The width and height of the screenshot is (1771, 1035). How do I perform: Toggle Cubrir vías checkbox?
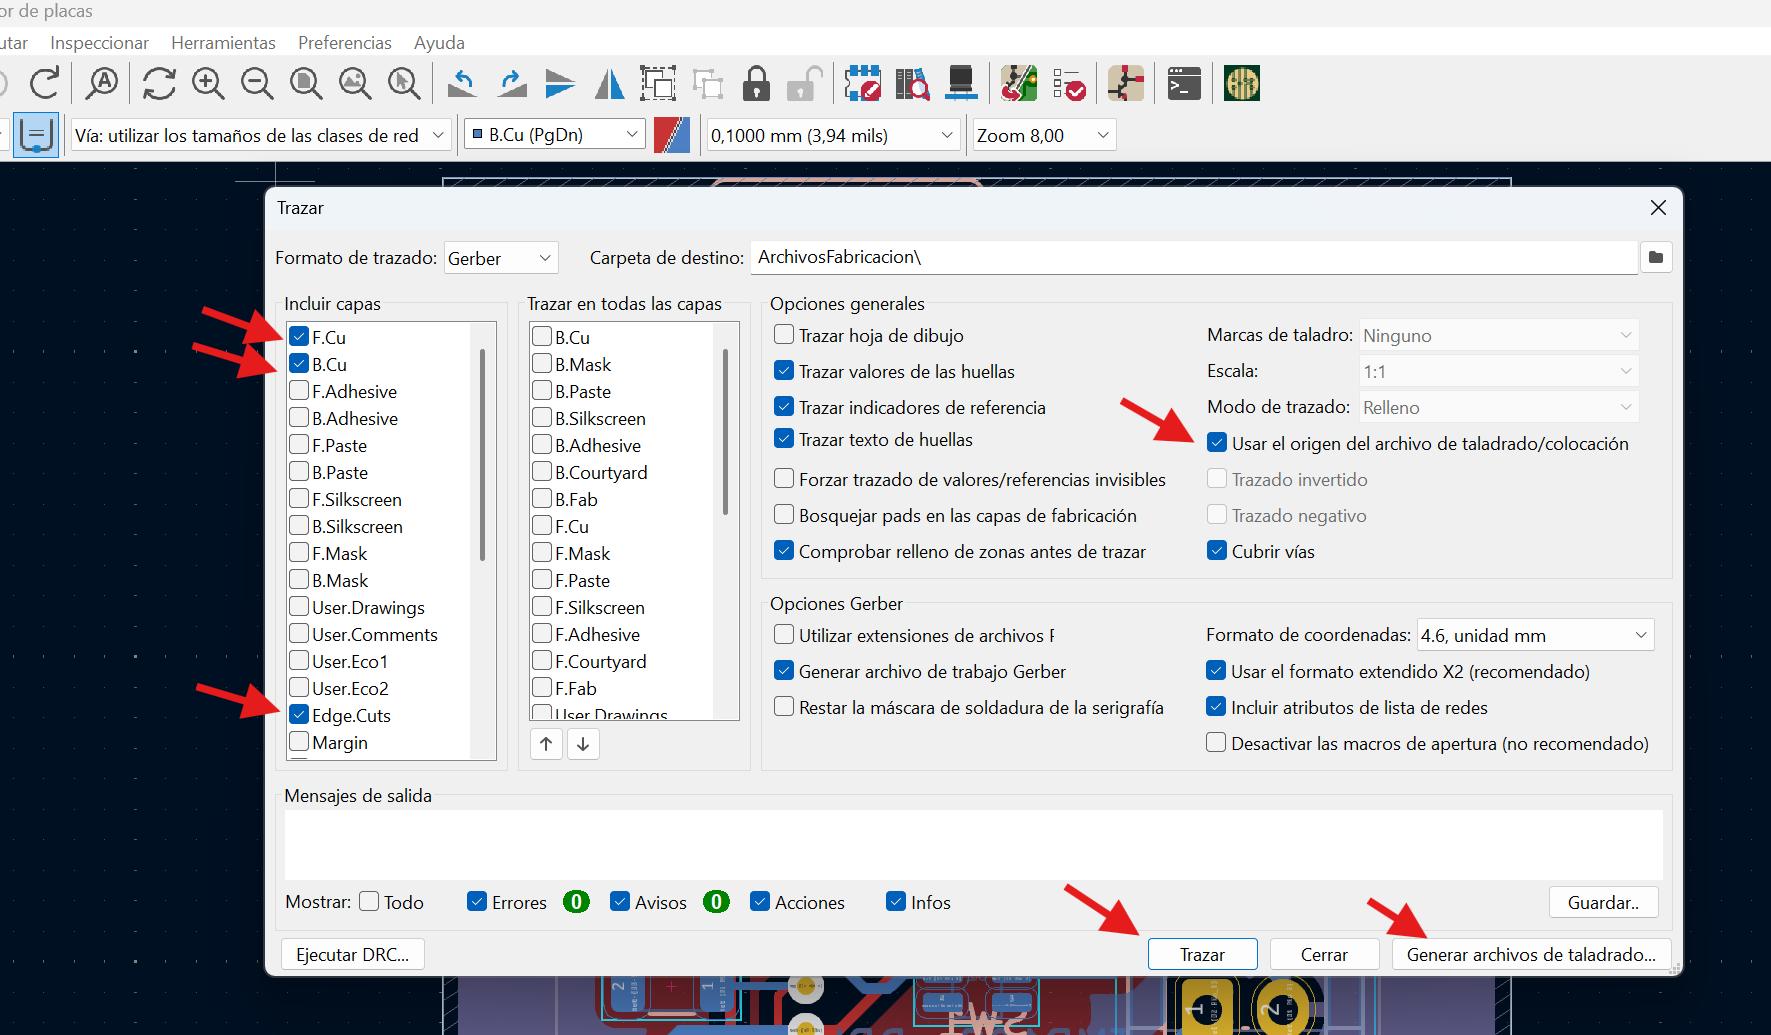pos(1217,551)
